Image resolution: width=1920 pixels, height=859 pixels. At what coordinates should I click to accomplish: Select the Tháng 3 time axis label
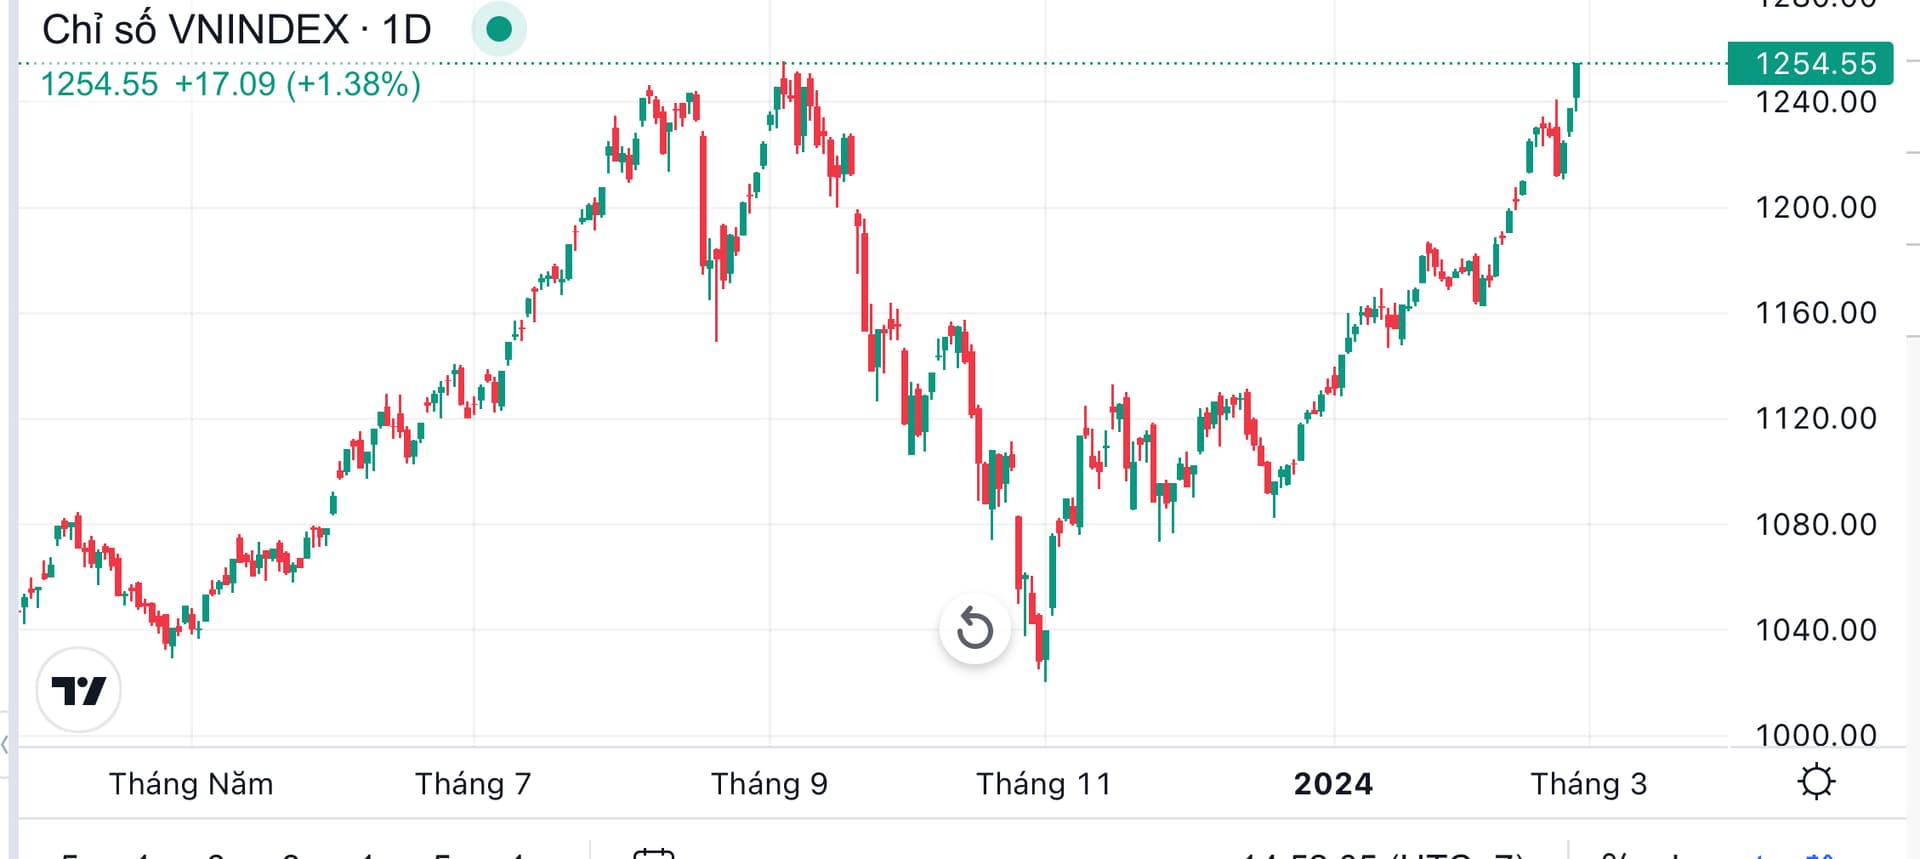pyautogui.click(x=1588, y=784)
